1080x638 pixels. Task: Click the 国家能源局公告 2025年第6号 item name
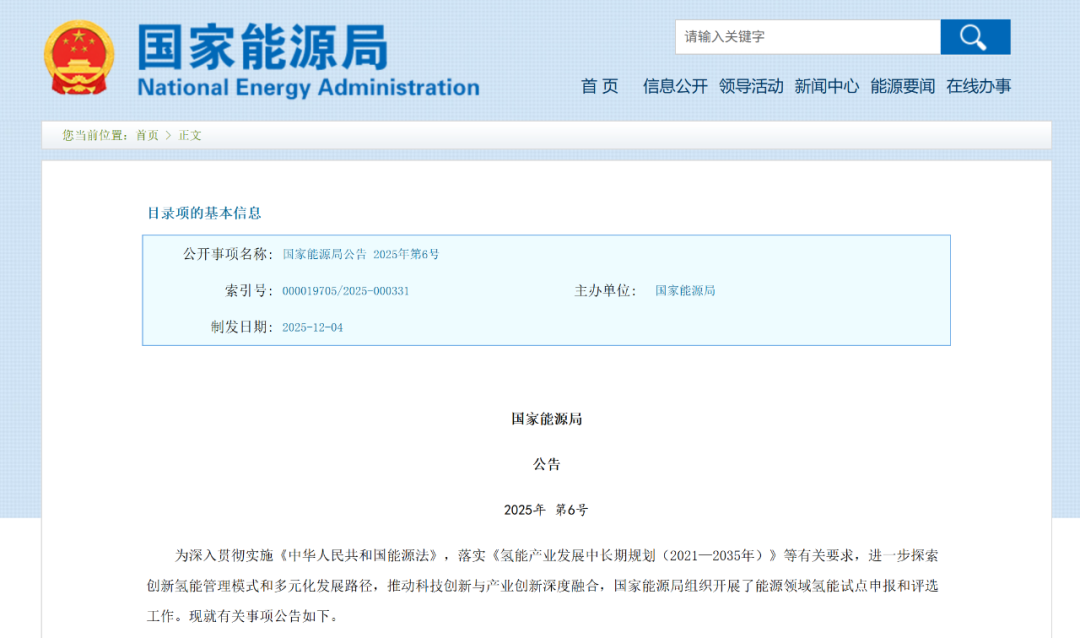tap(361, 254)
